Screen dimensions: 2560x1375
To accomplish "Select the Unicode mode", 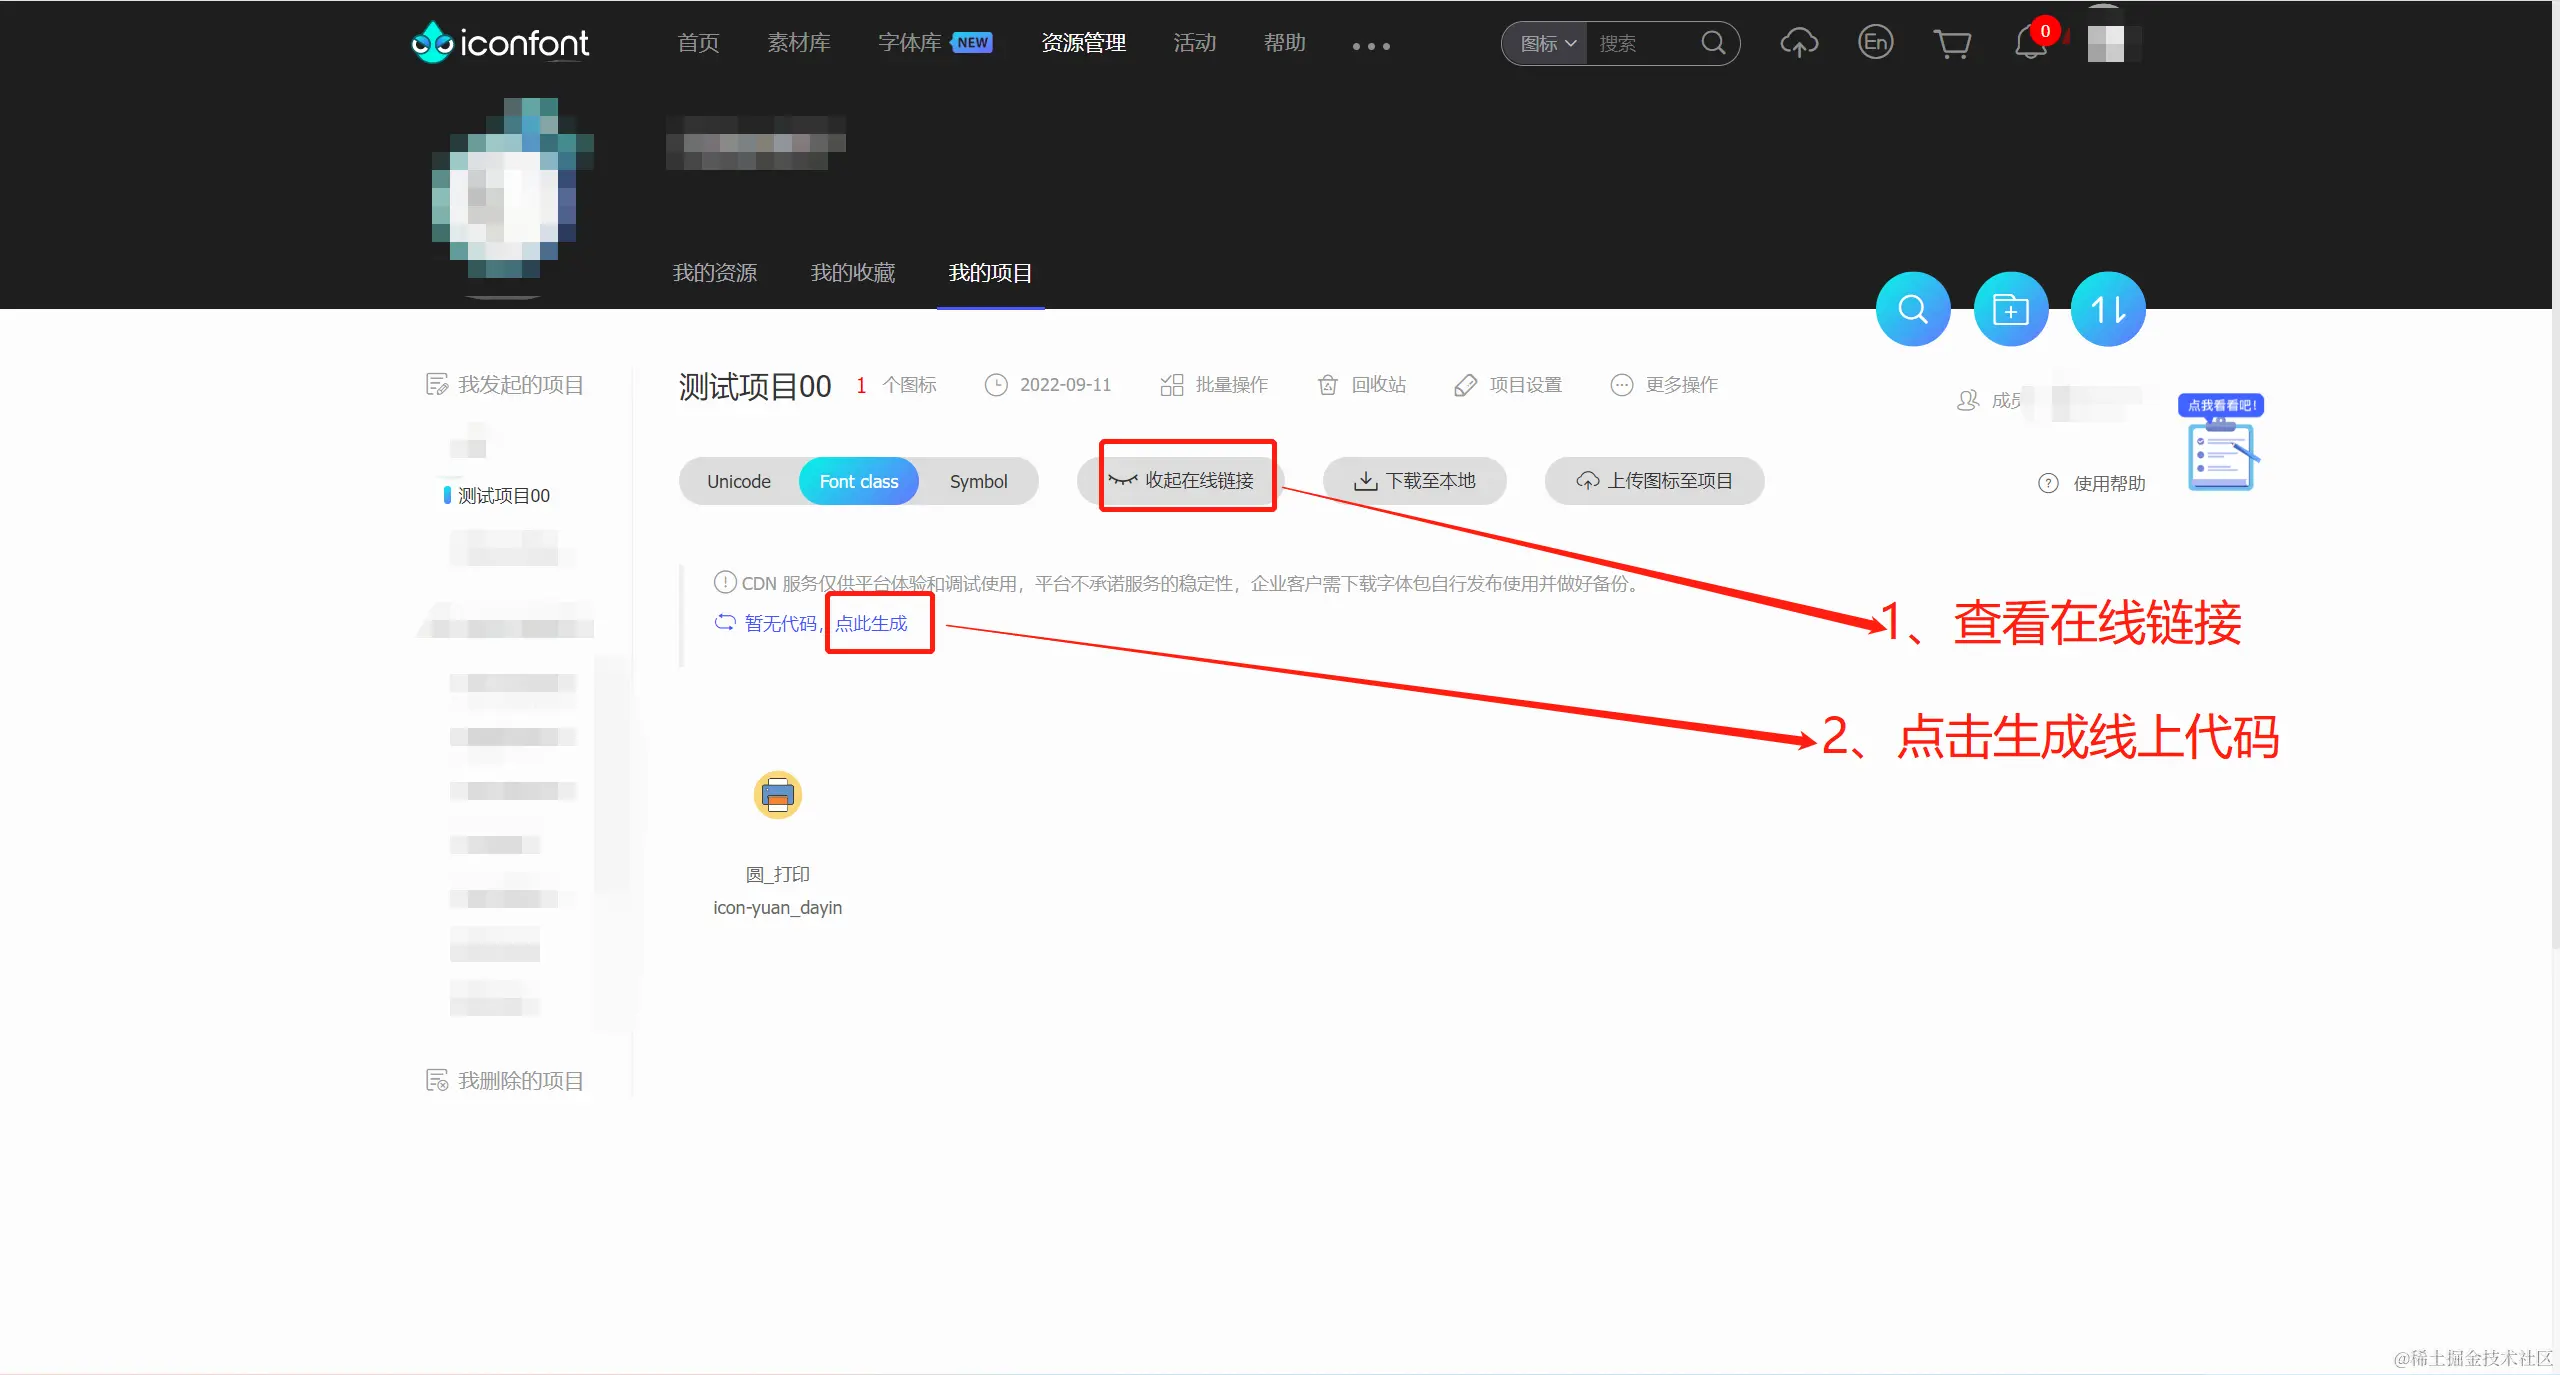I will pos(739,481).
